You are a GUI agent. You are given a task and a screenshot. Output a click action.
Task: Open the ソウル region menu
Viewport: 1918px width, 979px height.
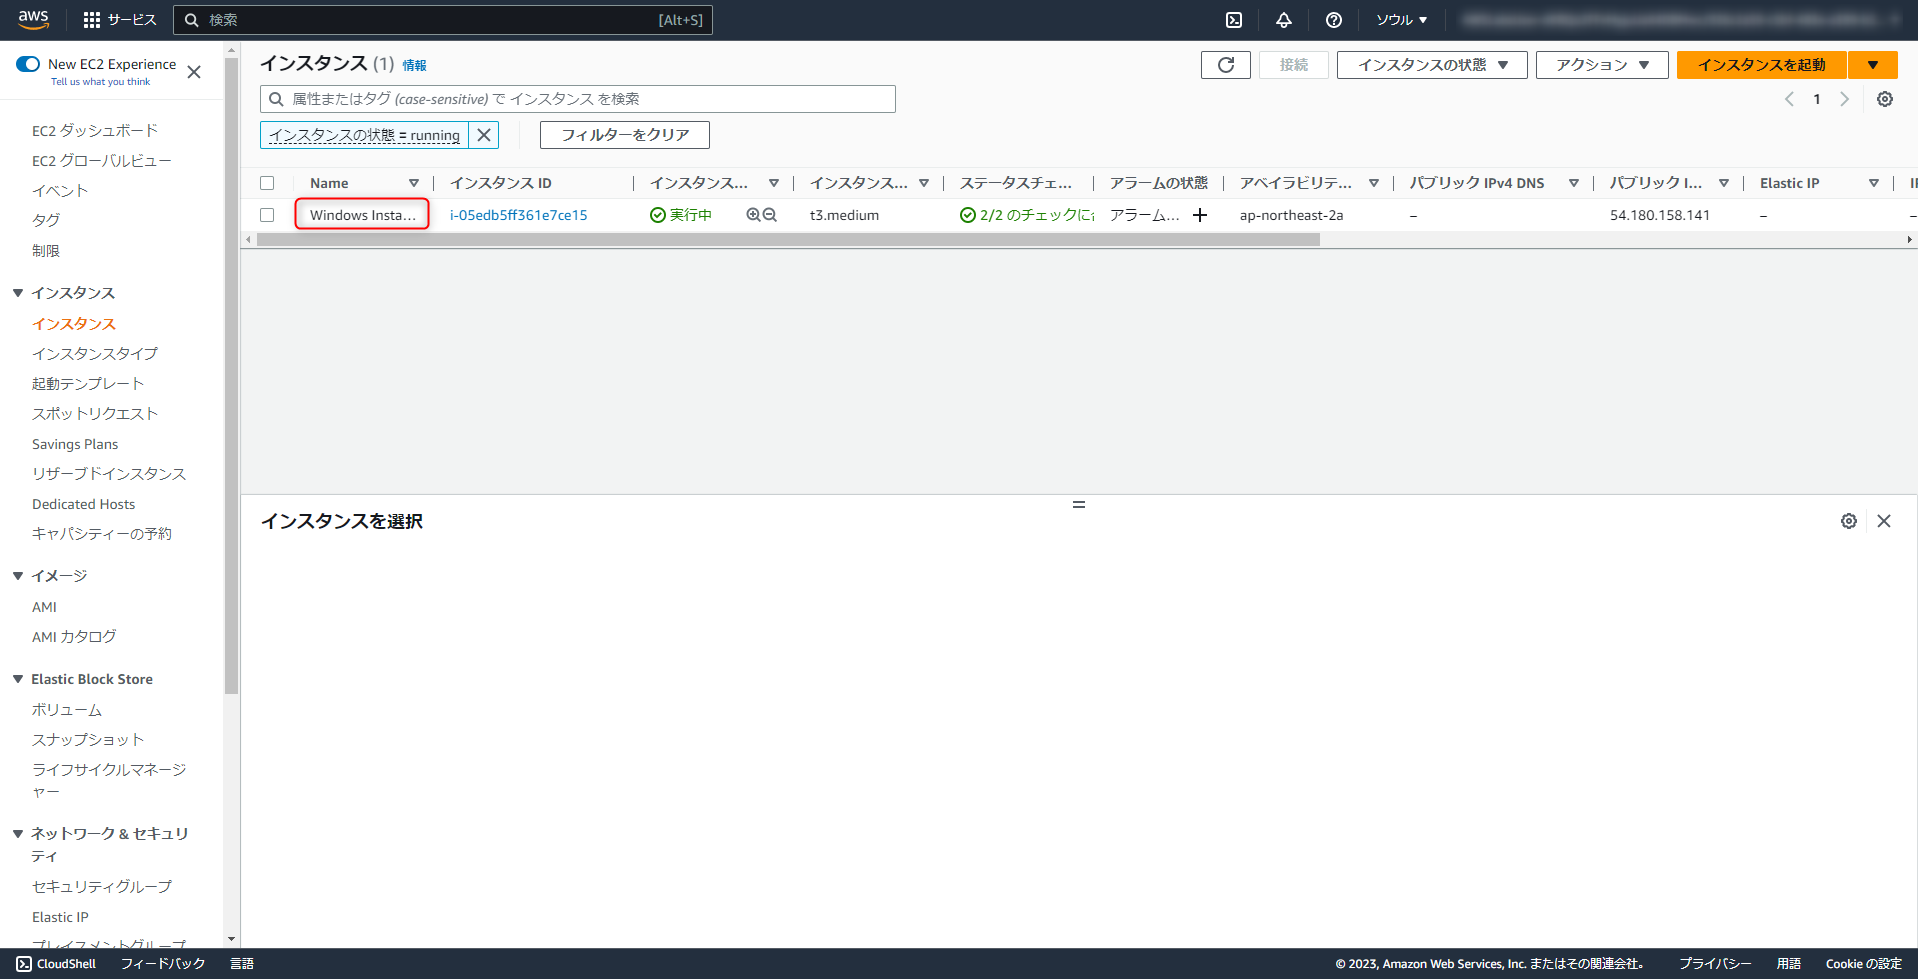coord(1400,19)
